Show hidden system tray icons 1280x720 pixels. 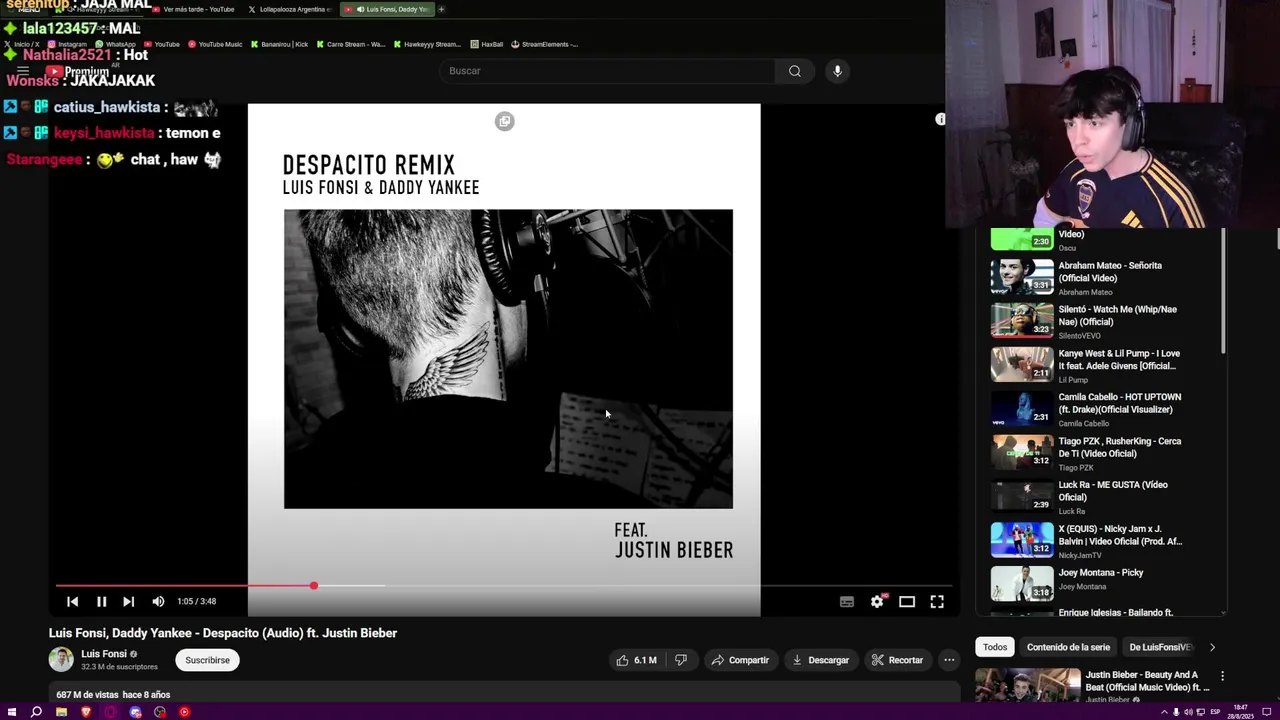point(1164,712)
